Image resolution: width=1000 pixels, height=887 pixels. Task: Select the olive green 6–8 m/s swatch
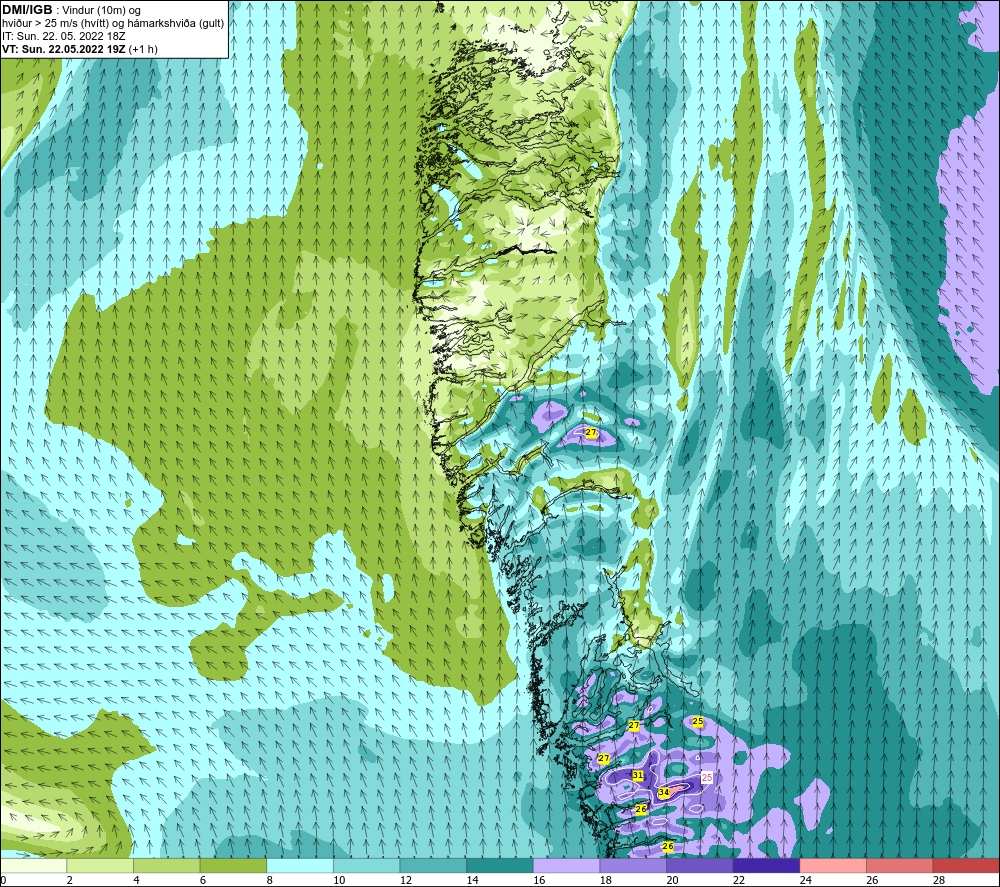(233, 865)
